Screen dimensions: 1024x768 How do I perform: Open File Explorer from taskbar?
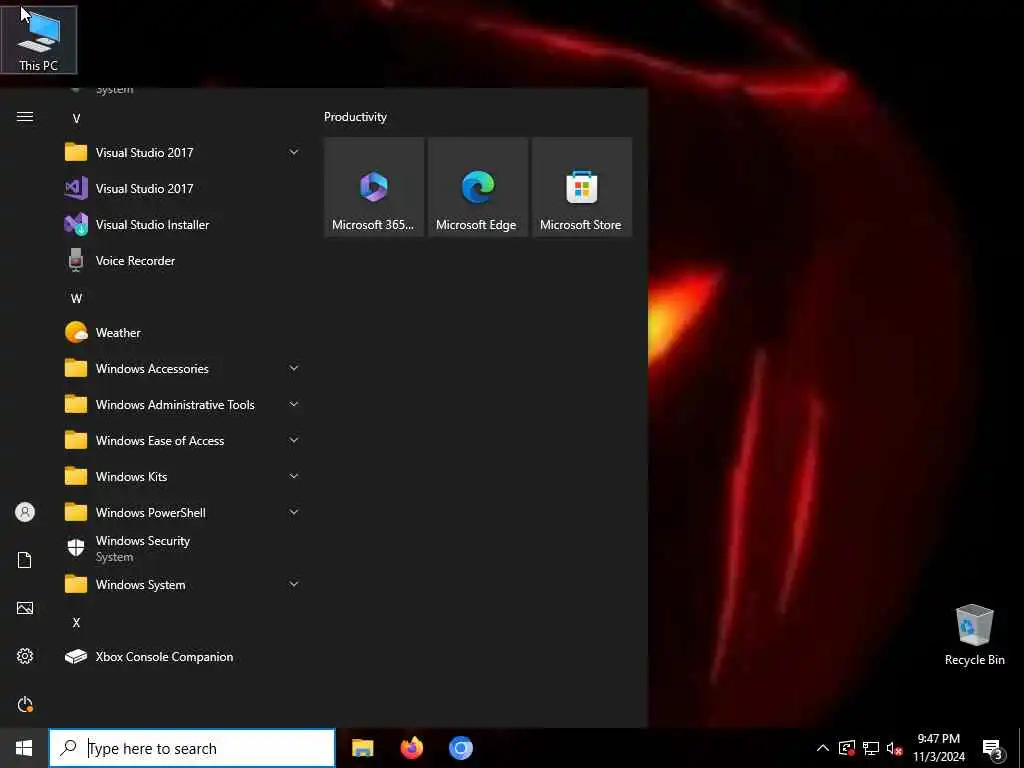pyautogui.click(x=362, y=748)
